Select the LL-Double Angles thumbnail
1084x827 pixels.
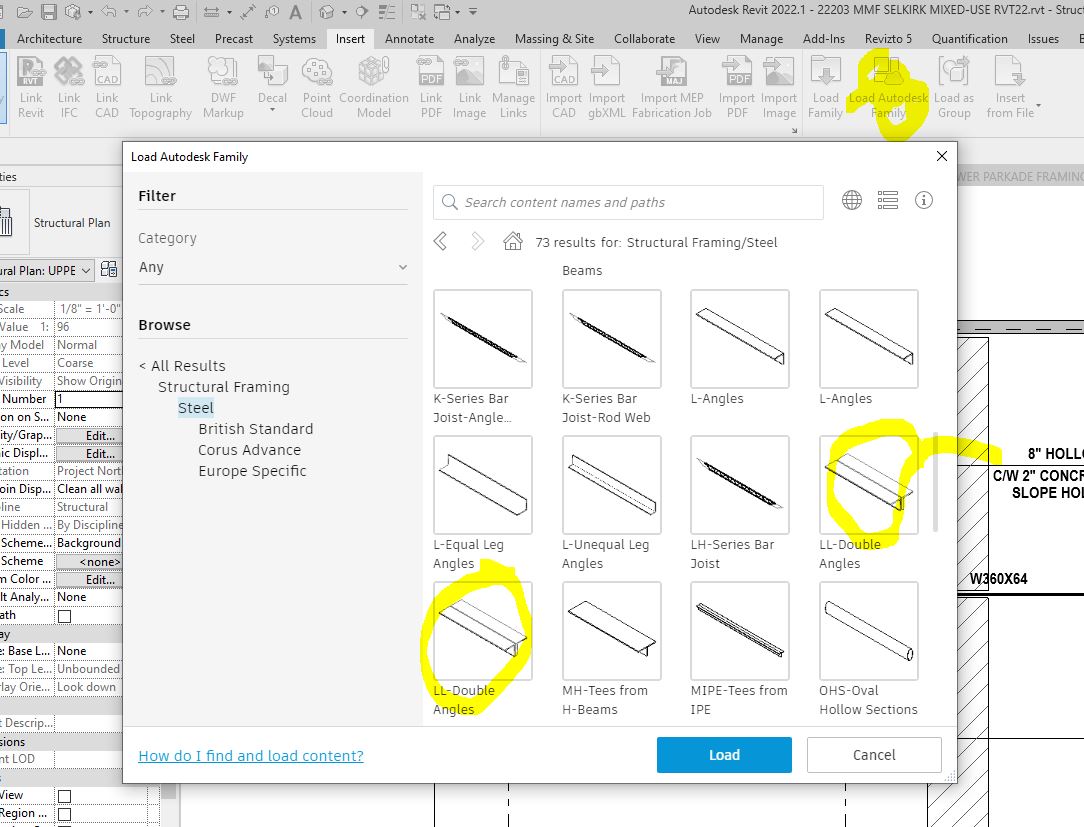pos(869,485)
